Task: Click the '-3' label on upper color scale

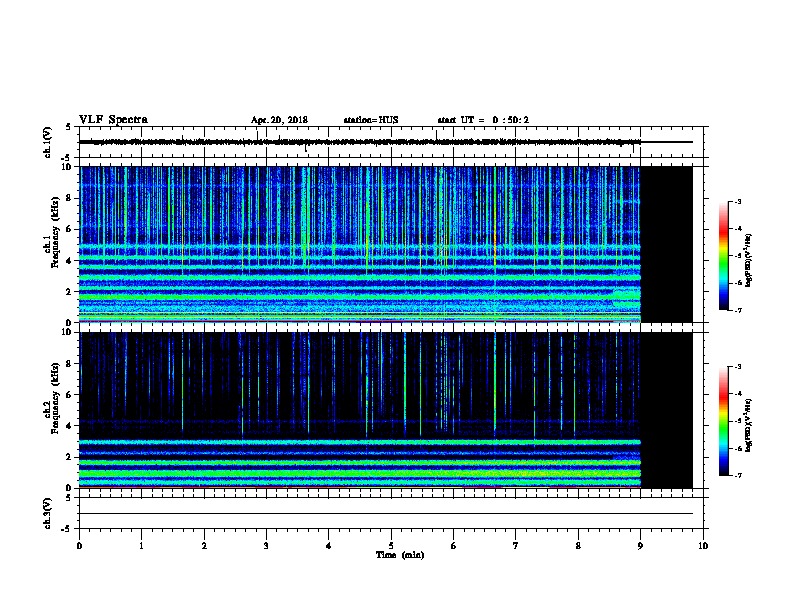Action: (x=737, y=201)
